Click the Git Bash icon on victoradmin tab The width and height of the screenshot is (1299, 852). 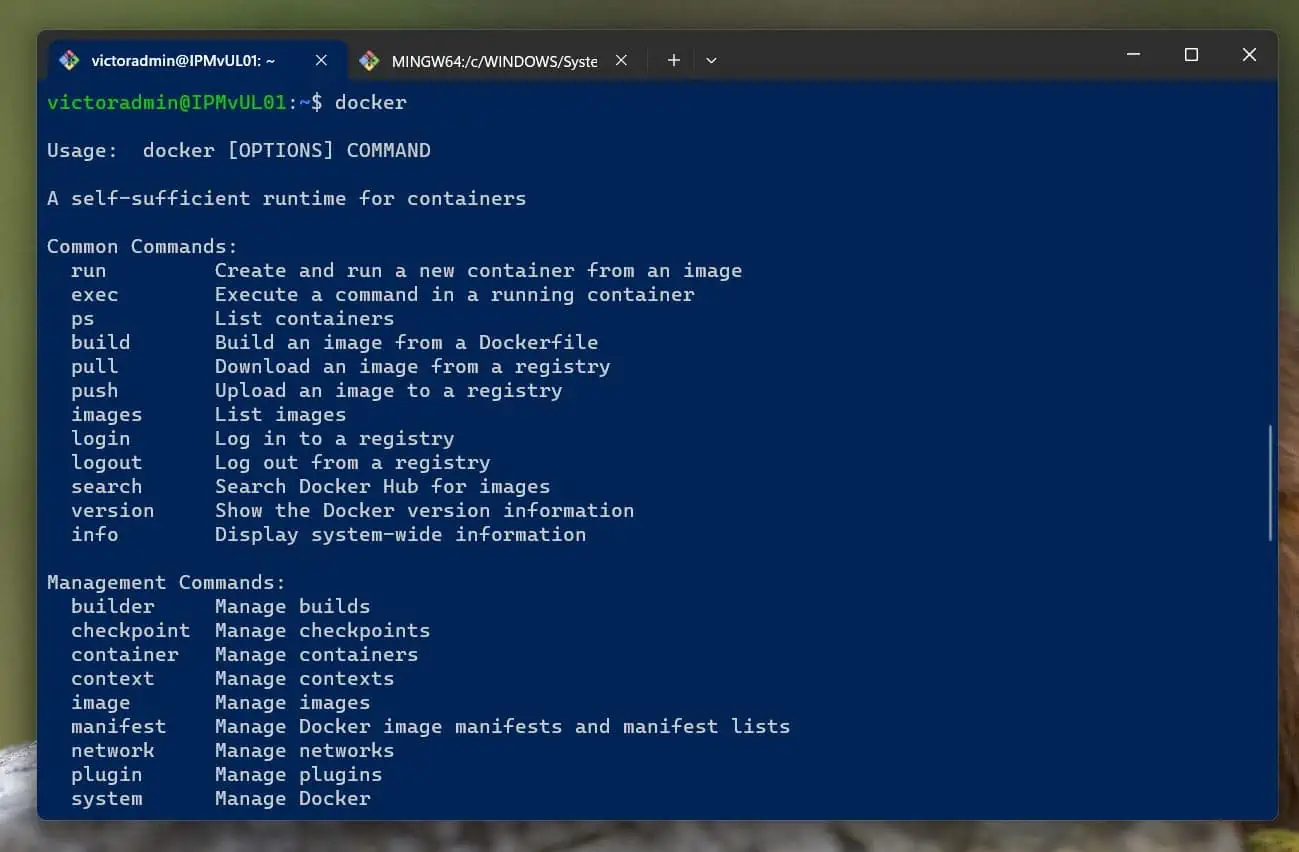pos(69,60)
